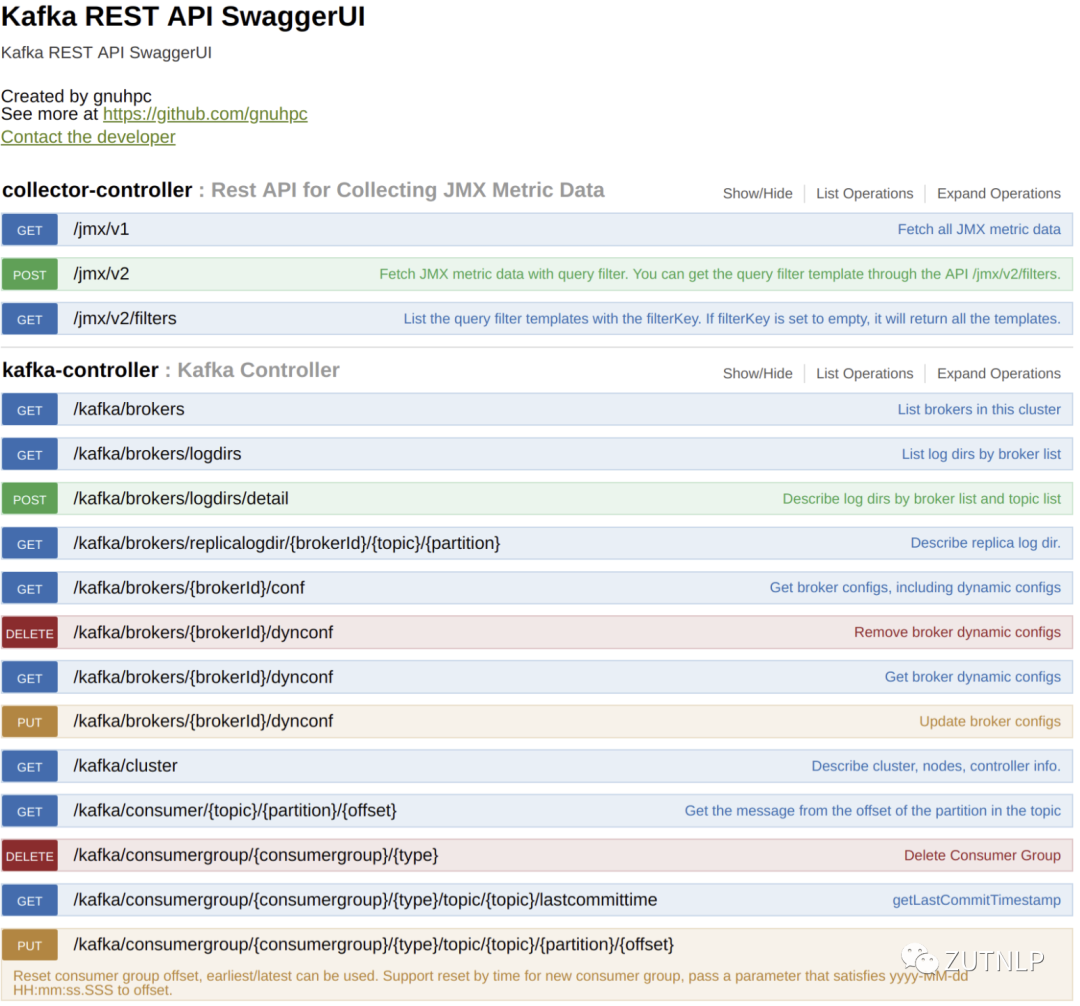Viewport: 1080px width, 1006px height.
Task: Click the GET badge for /kafka/consumer offset endpoint
Action: 30,812
